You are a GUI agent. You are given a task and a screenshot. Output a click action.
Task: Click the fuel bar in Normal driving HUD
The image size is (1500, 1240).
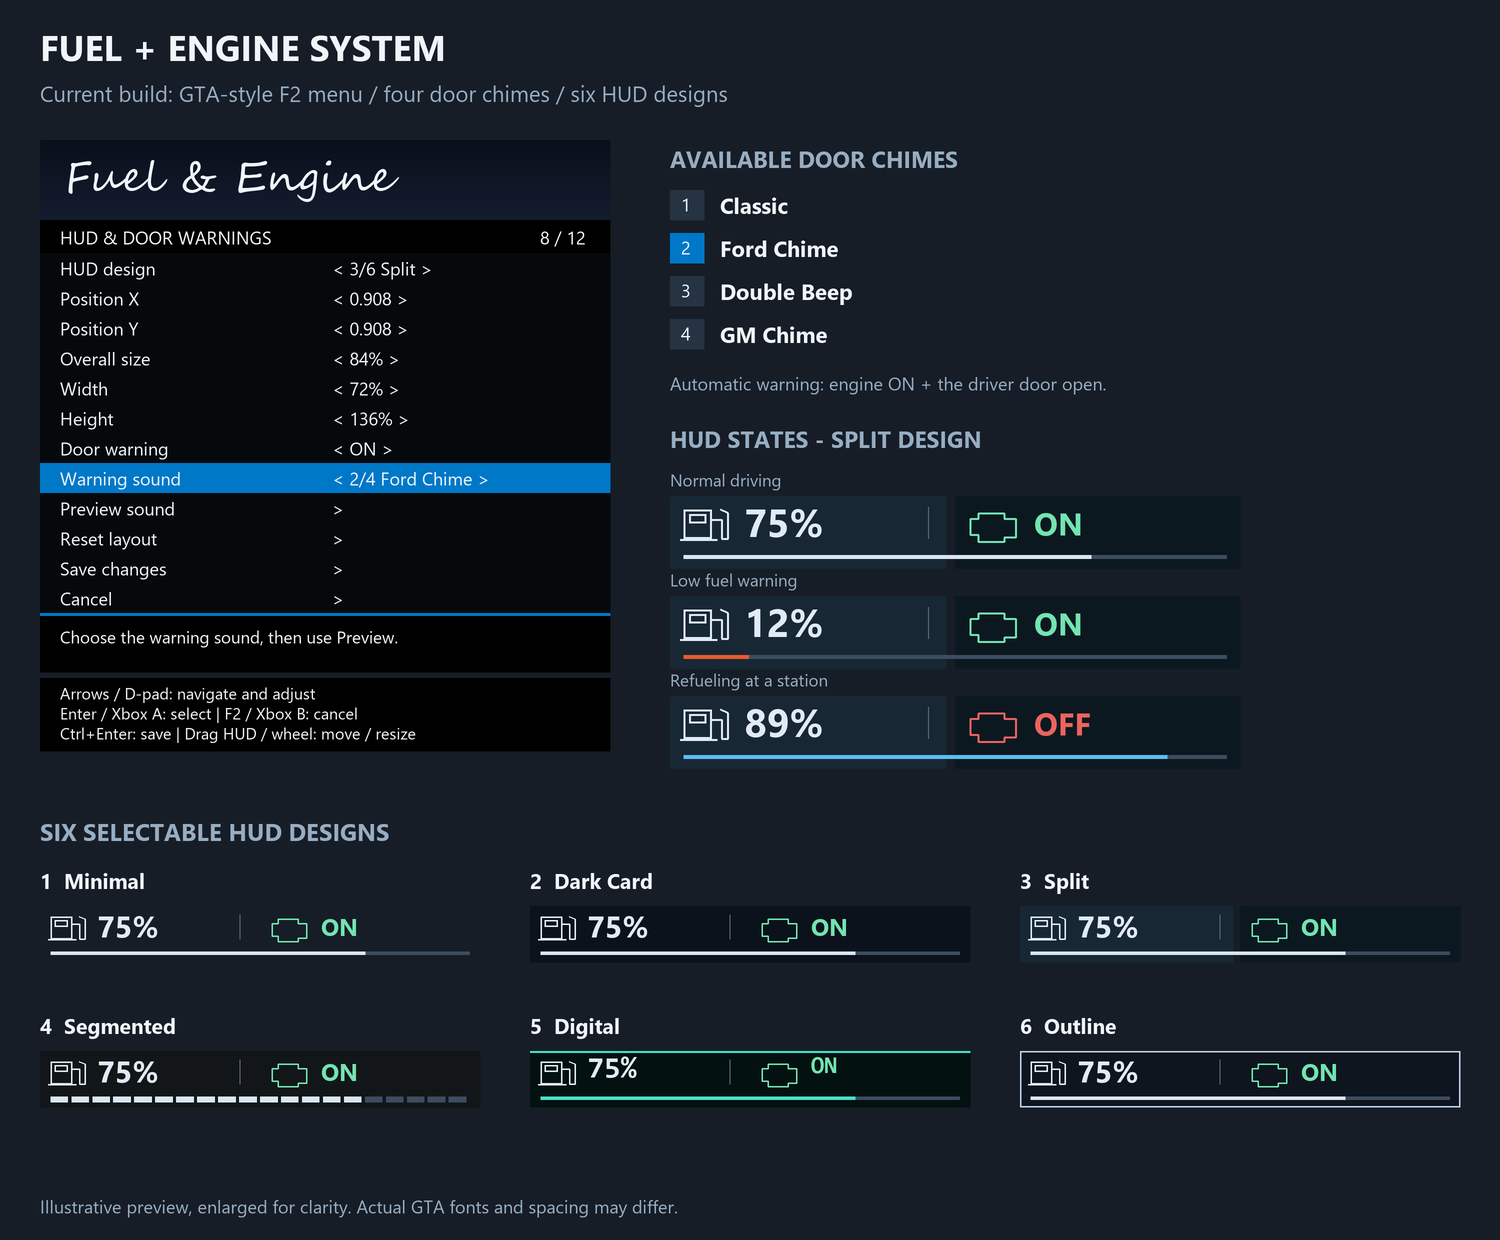[x=955, y=557]
